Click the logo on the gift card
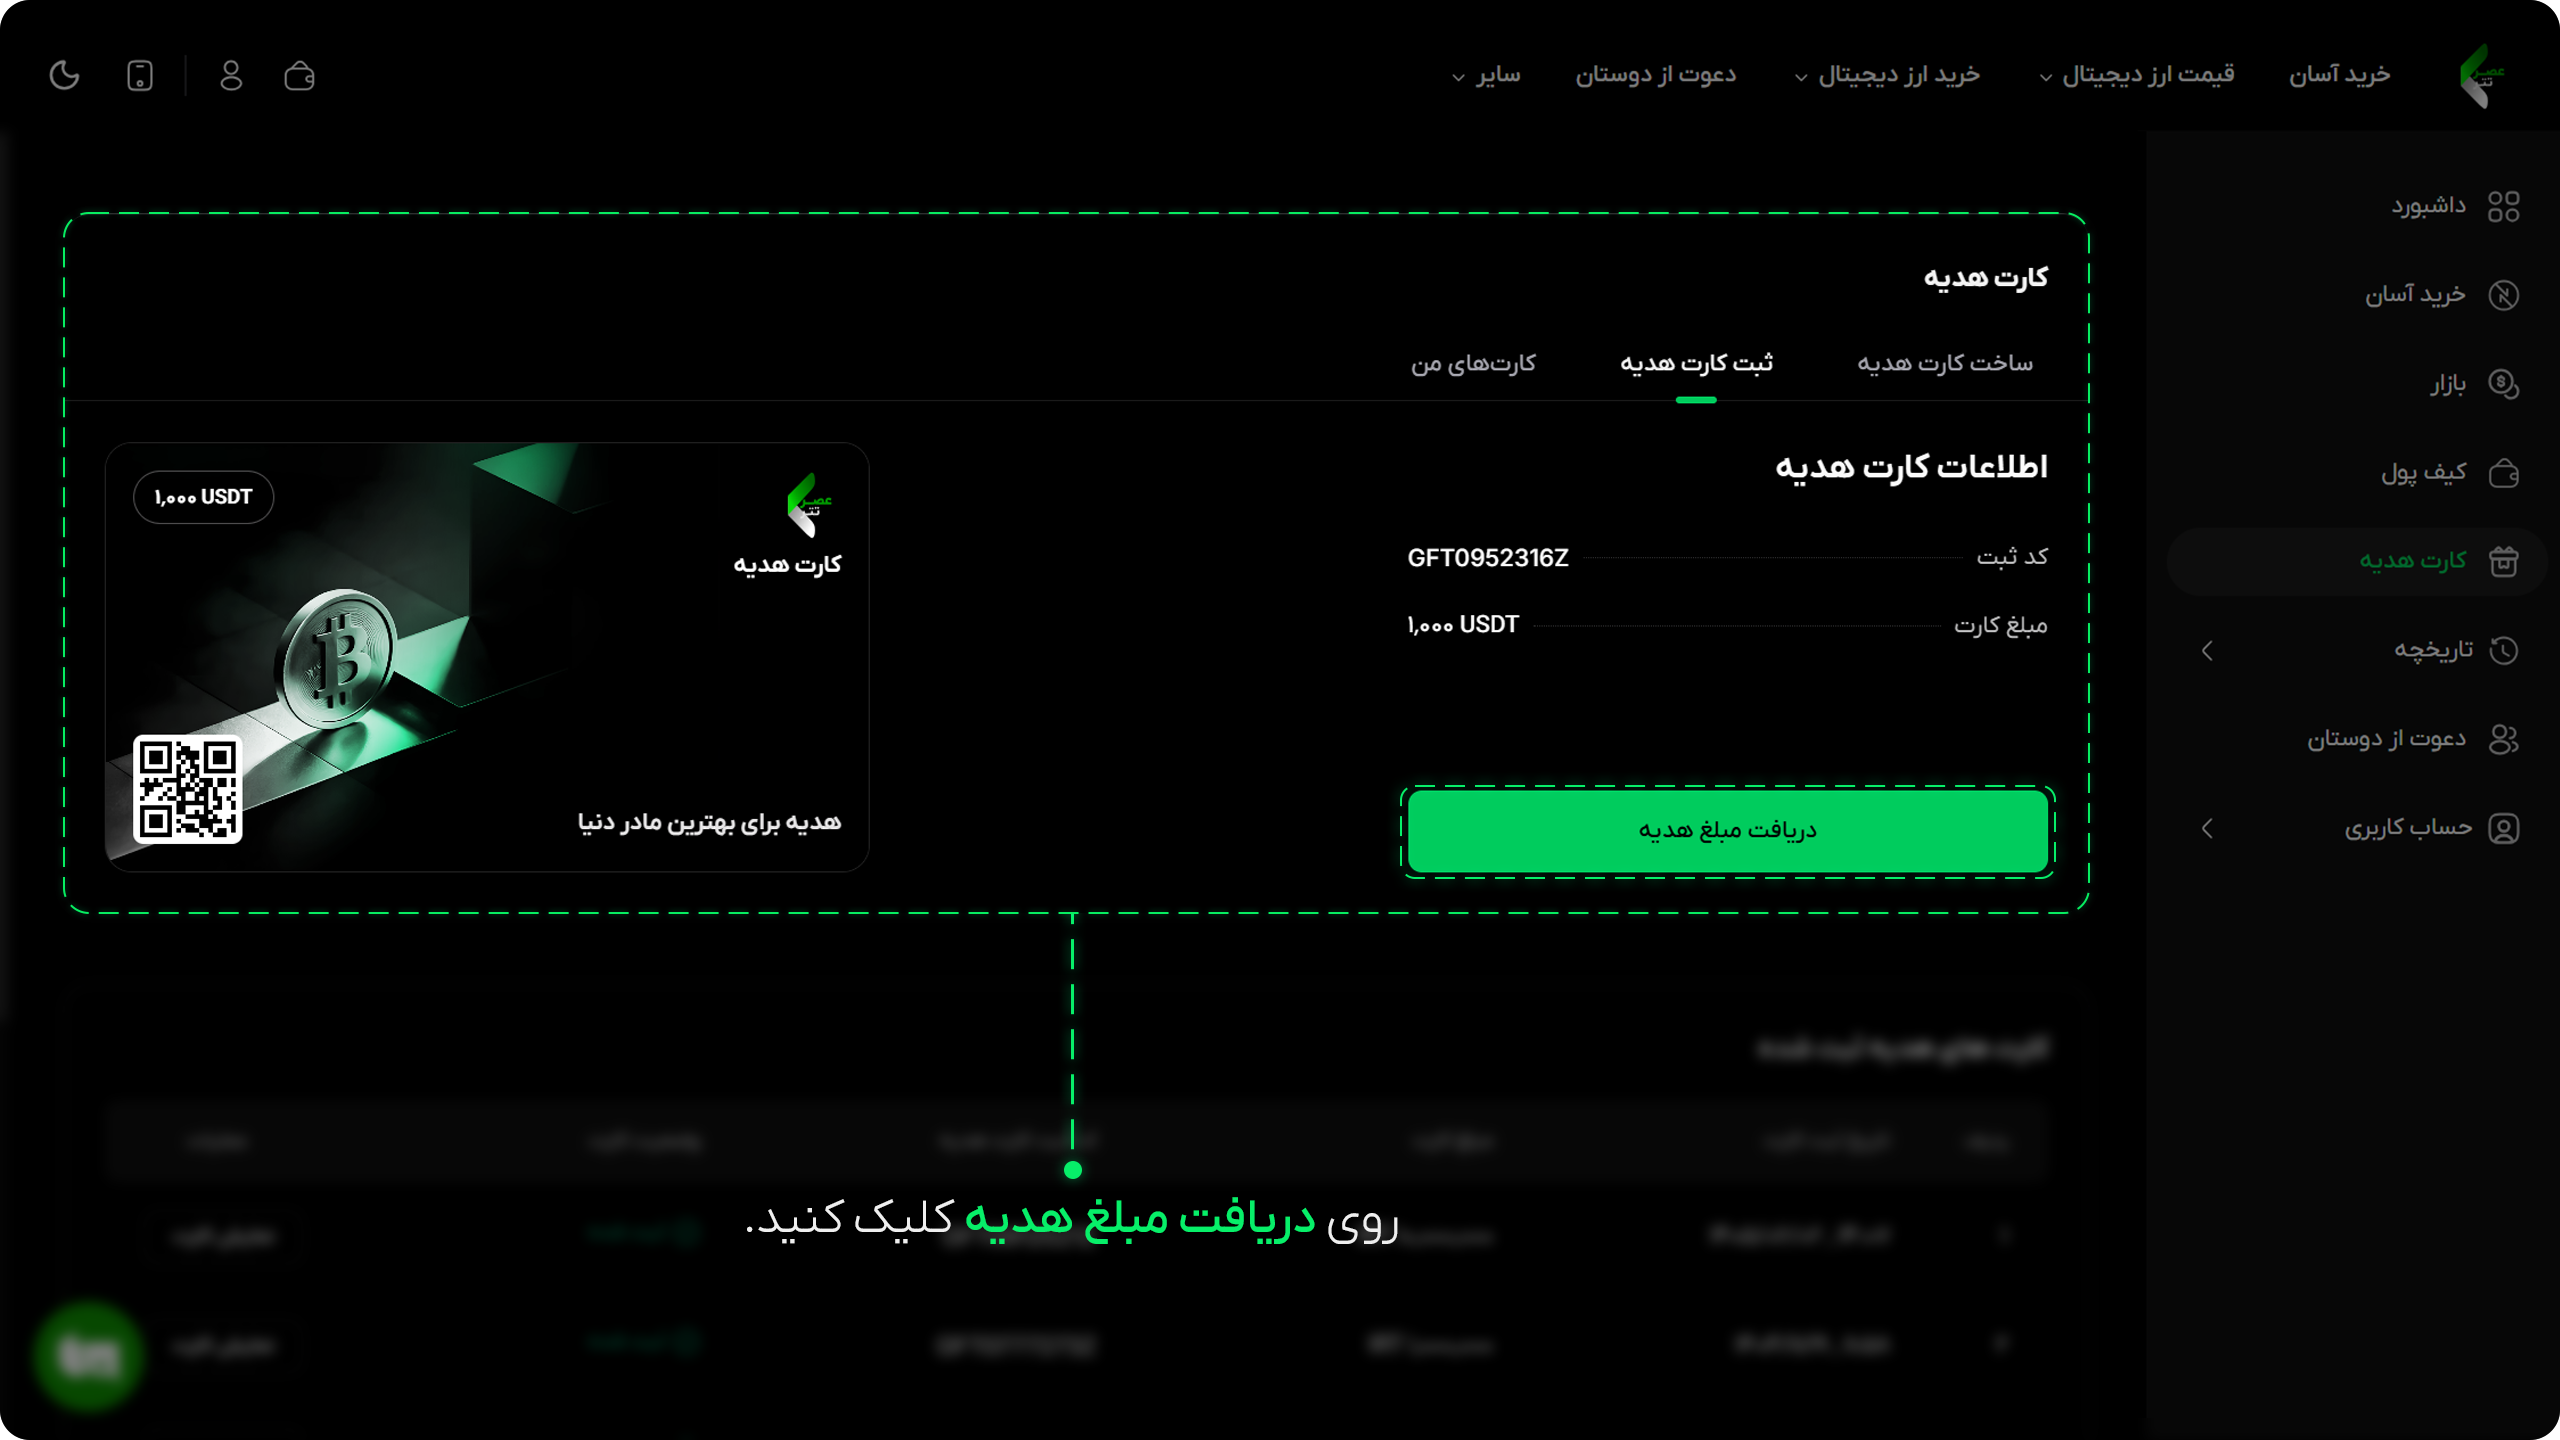The height and width of the screenshot is (1440, 2560). pyautogui.click(x=808, y=505)
